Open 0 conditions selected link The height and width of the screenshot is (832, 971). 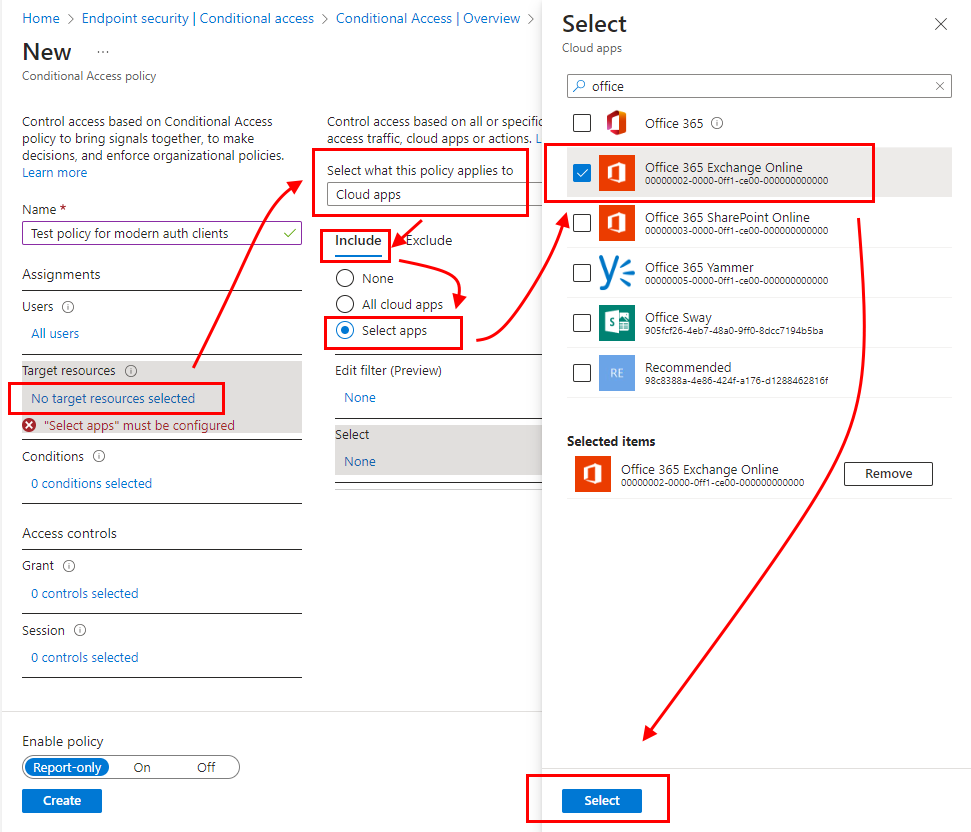(91, 483)
